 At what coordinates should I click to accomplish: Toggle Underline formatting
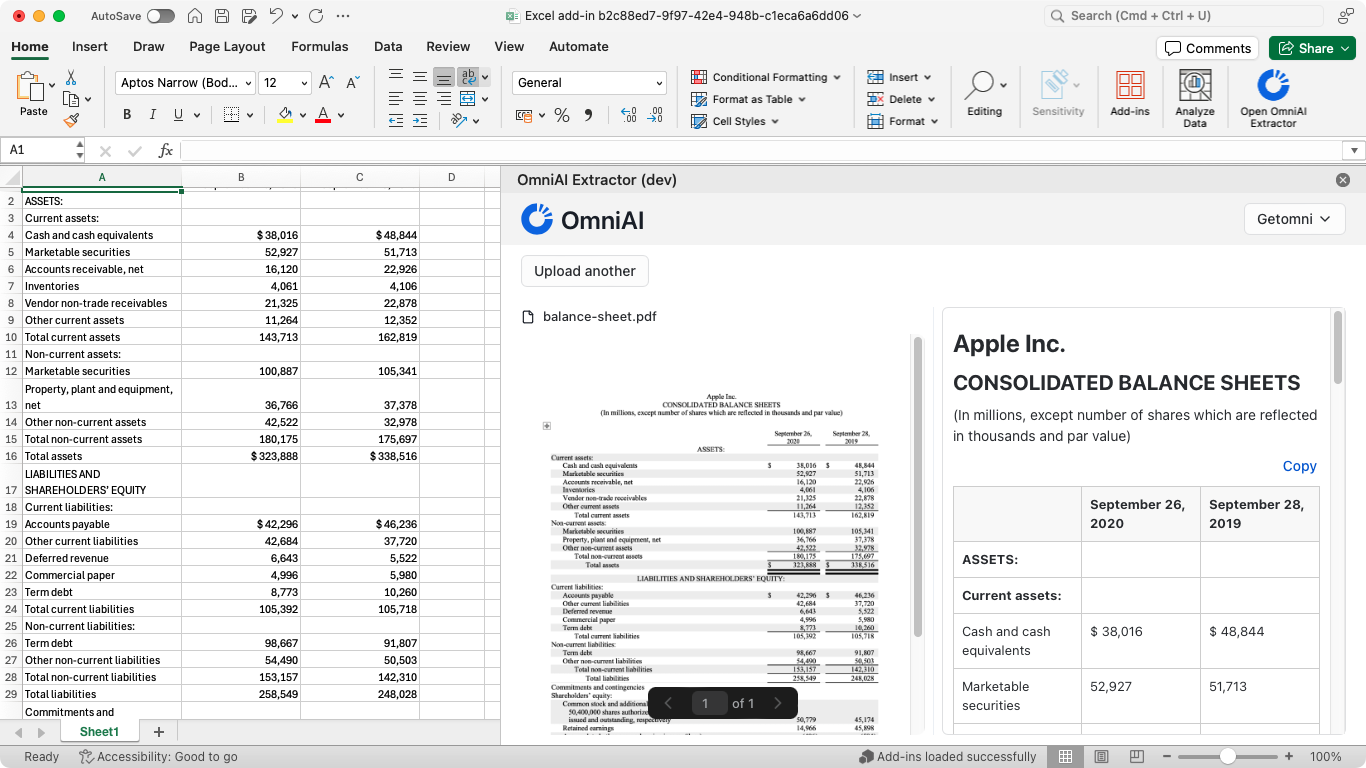(179, 115)
